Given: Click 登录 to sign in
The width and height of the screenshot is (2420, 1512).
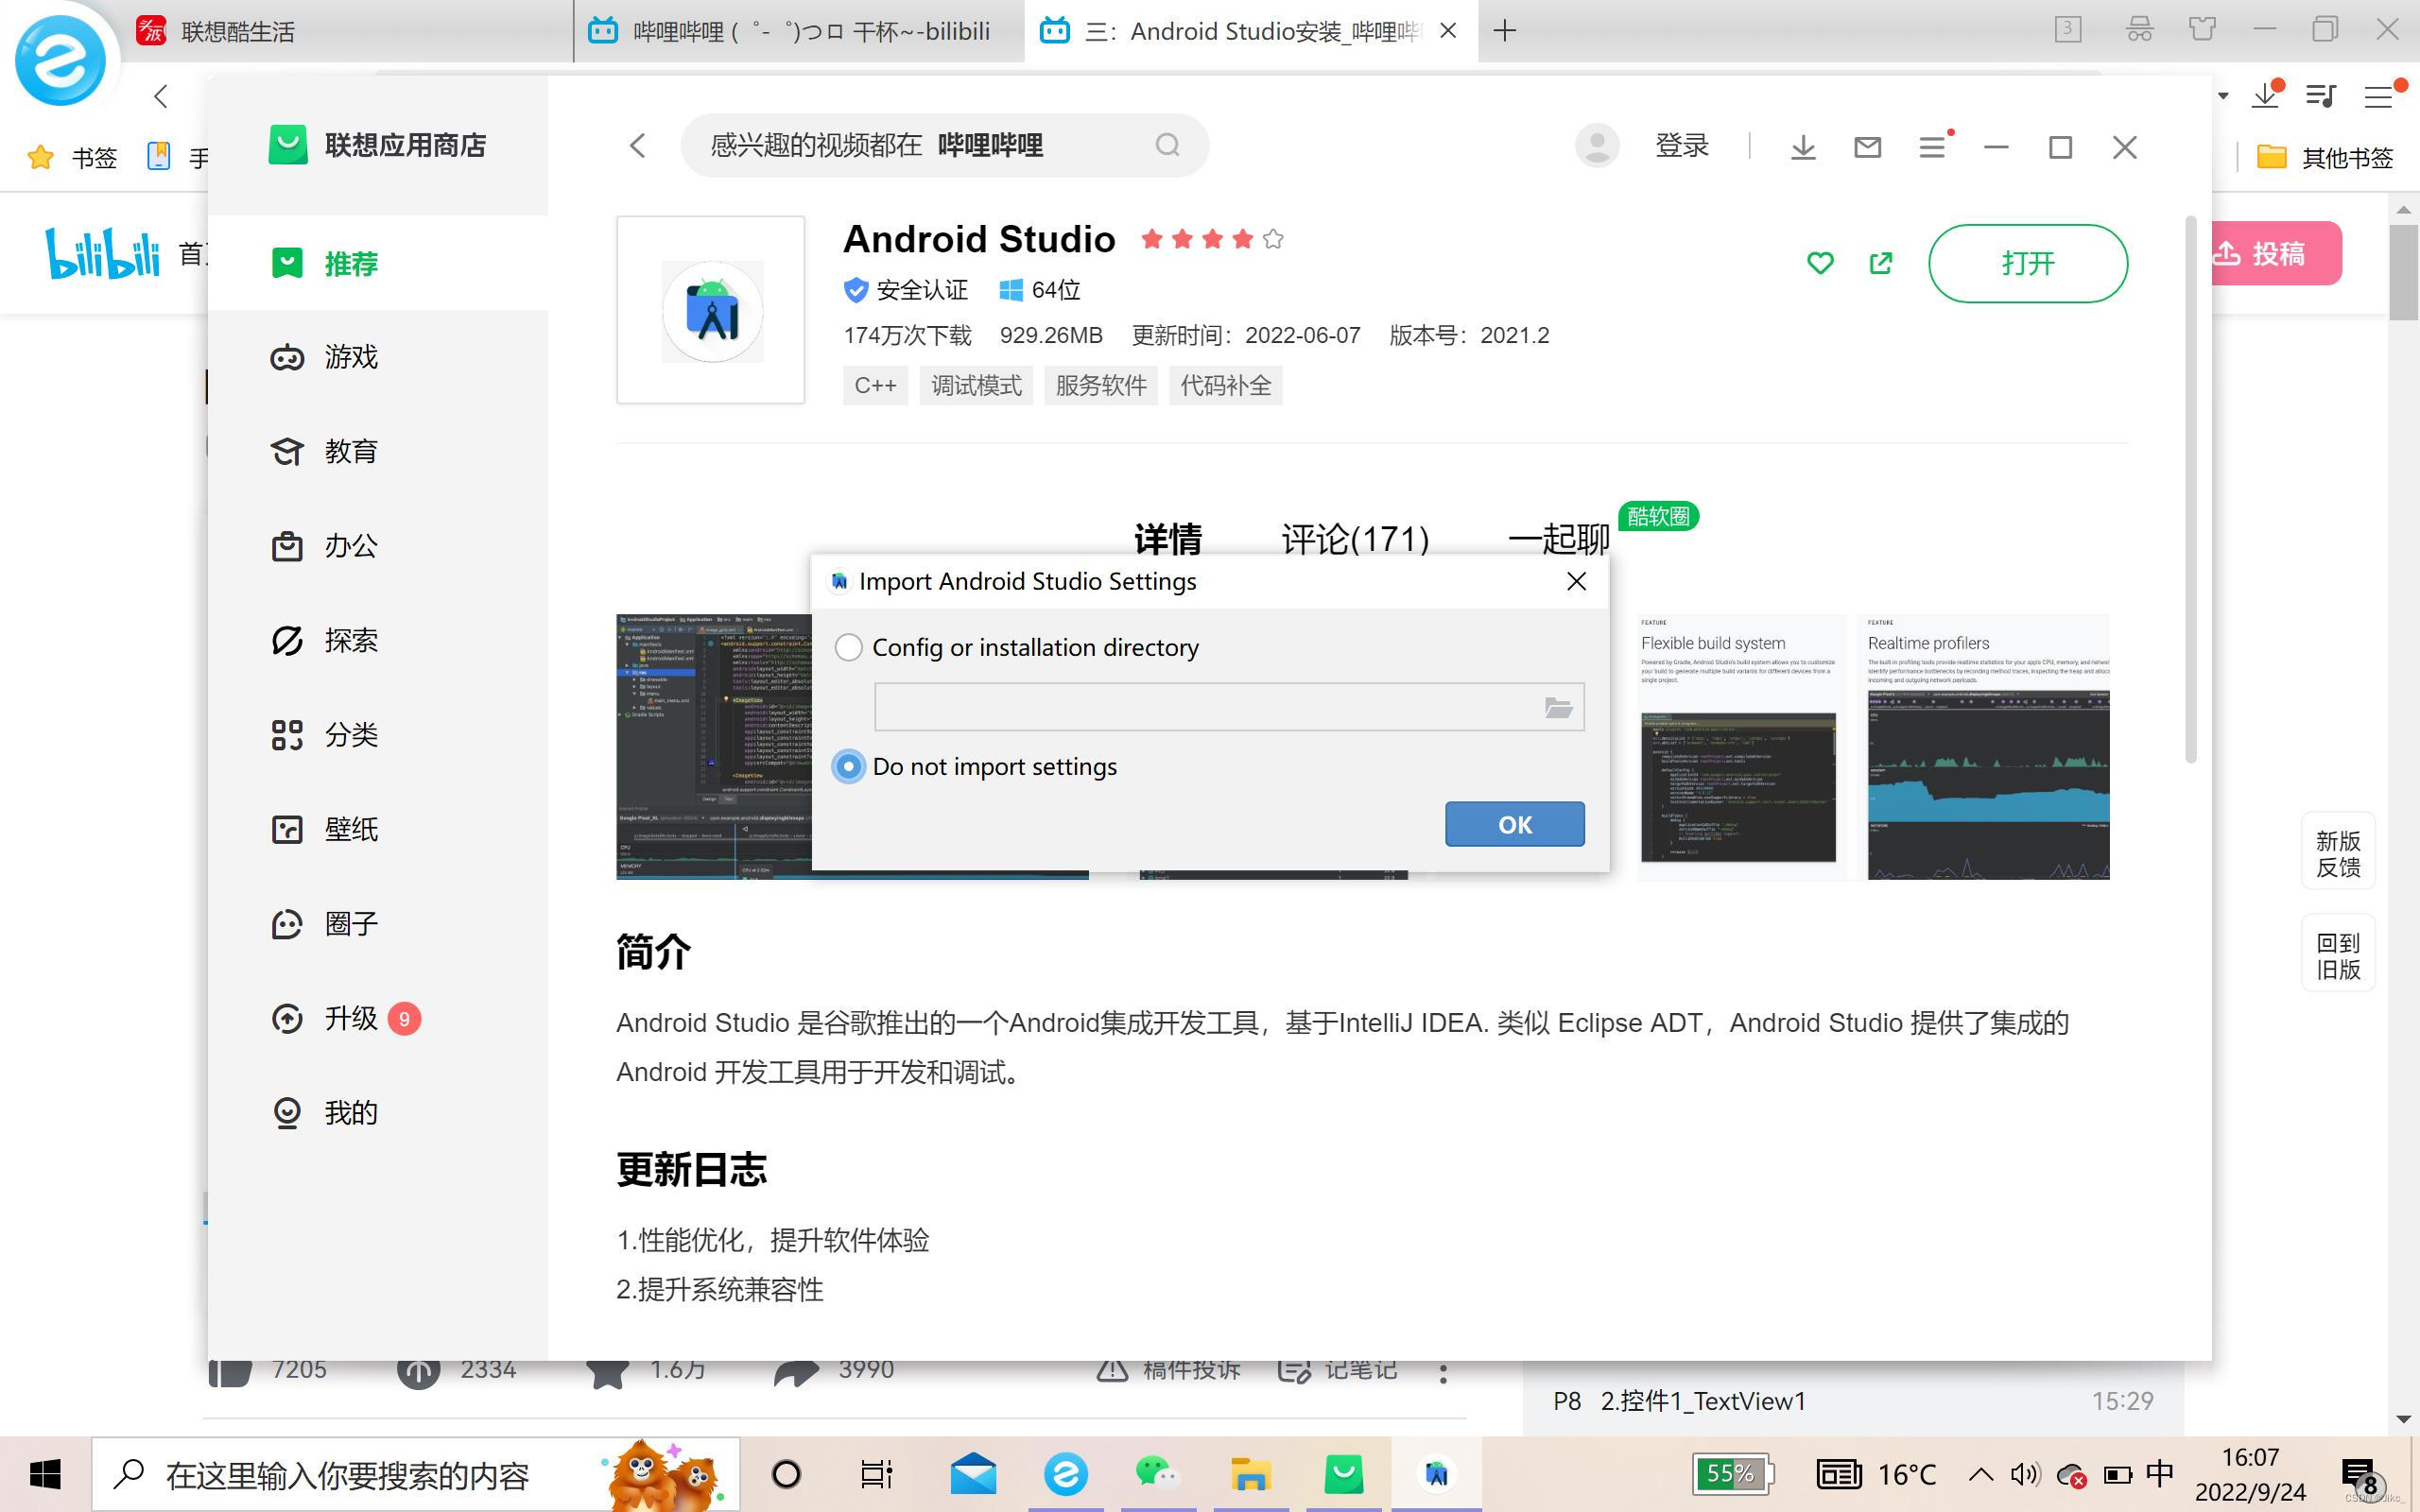Looking at the screenshot, I should [1682, 146].
